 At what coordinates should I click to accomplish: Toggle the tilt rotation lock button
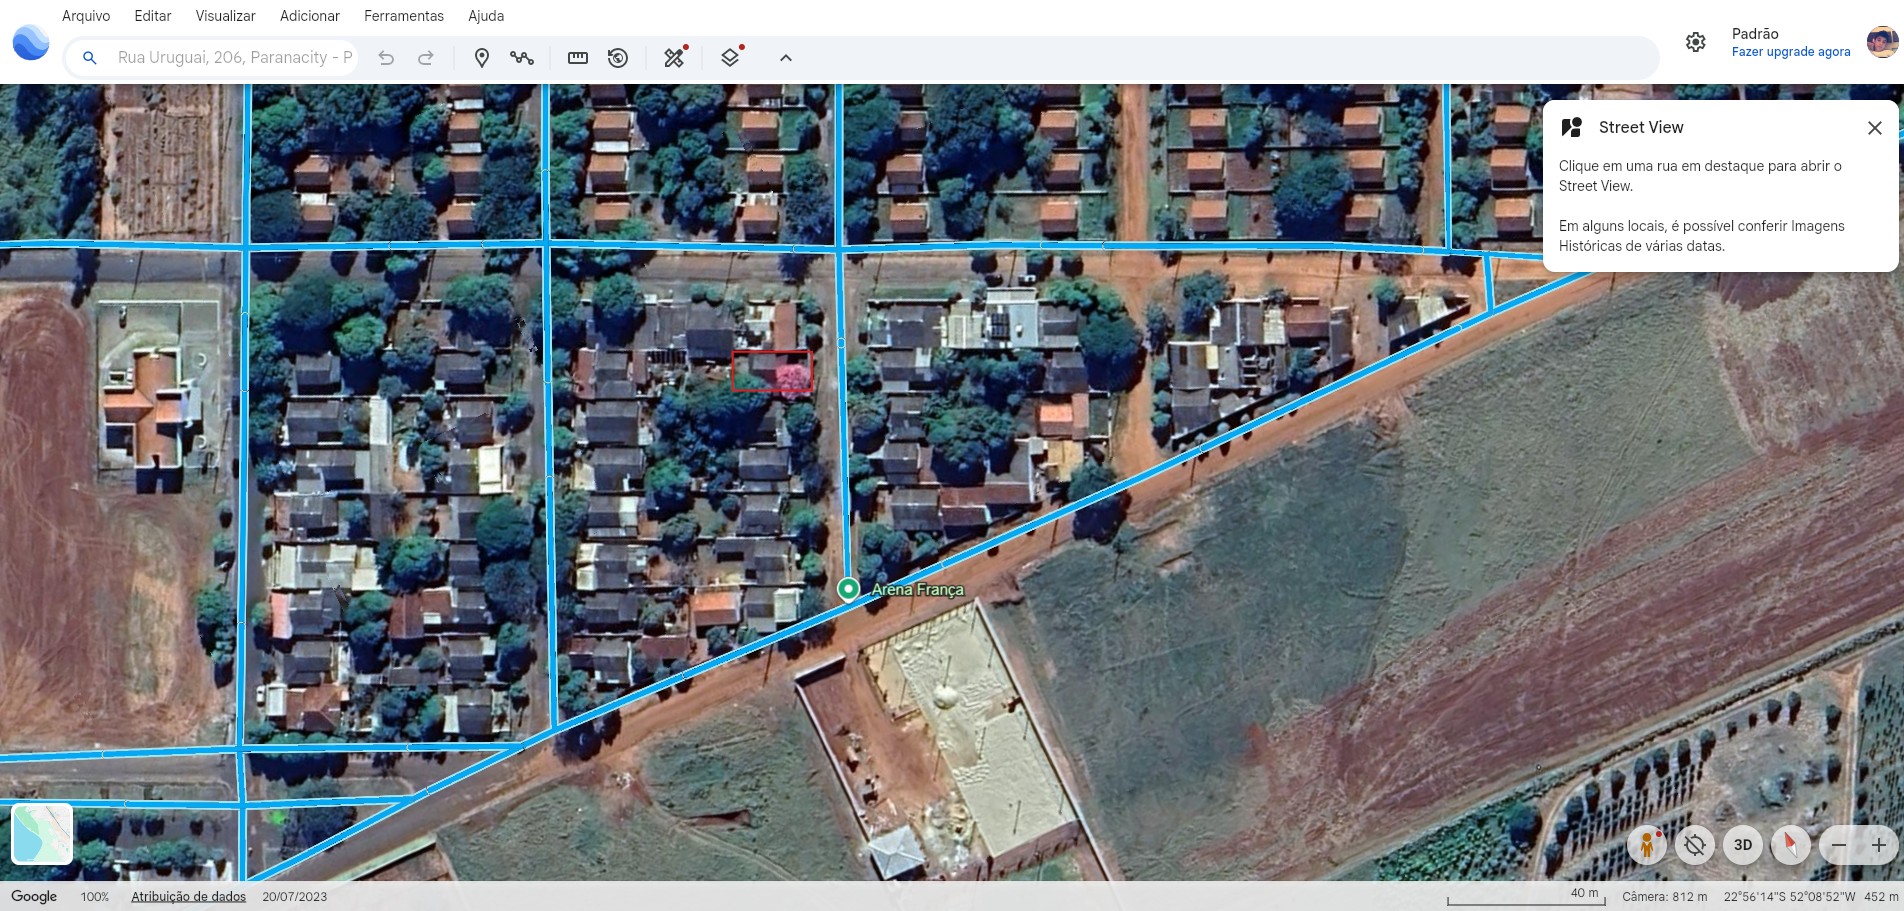pos(1695,845)
